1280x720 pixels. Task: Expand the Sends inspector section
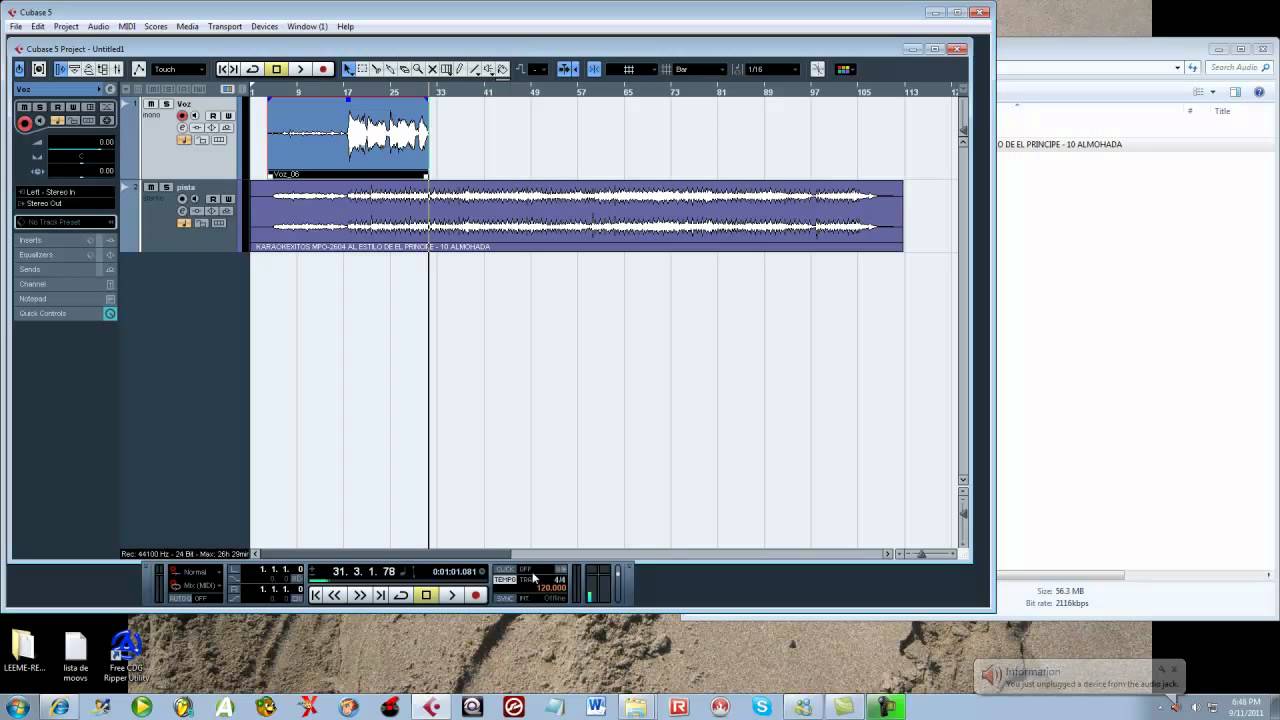pyautogui.click(x=66, y=269)
